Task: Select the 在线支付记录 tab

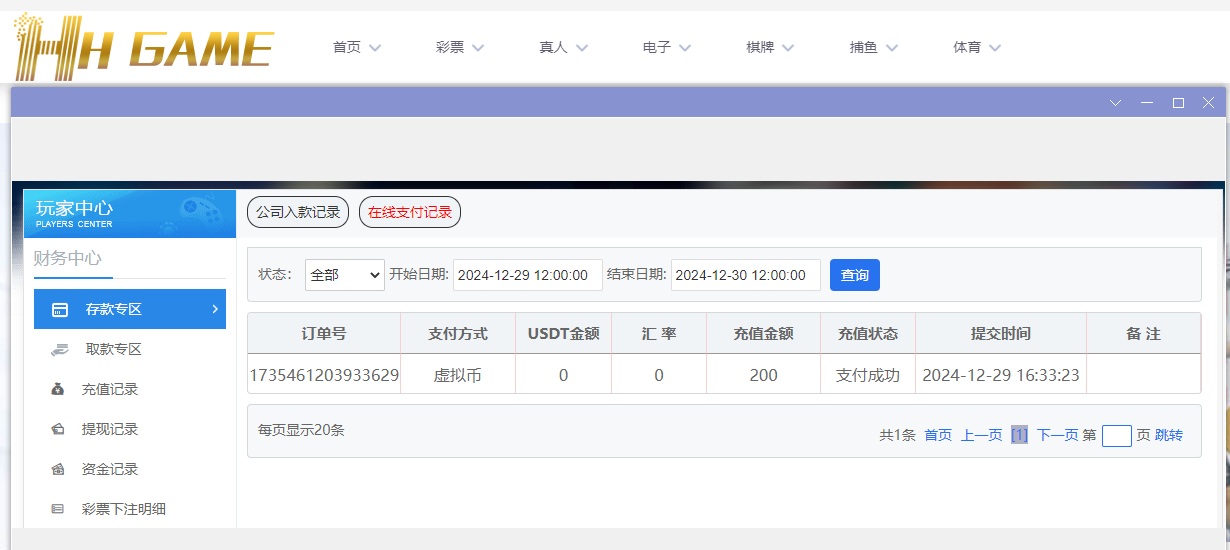Action: (410, 212)
